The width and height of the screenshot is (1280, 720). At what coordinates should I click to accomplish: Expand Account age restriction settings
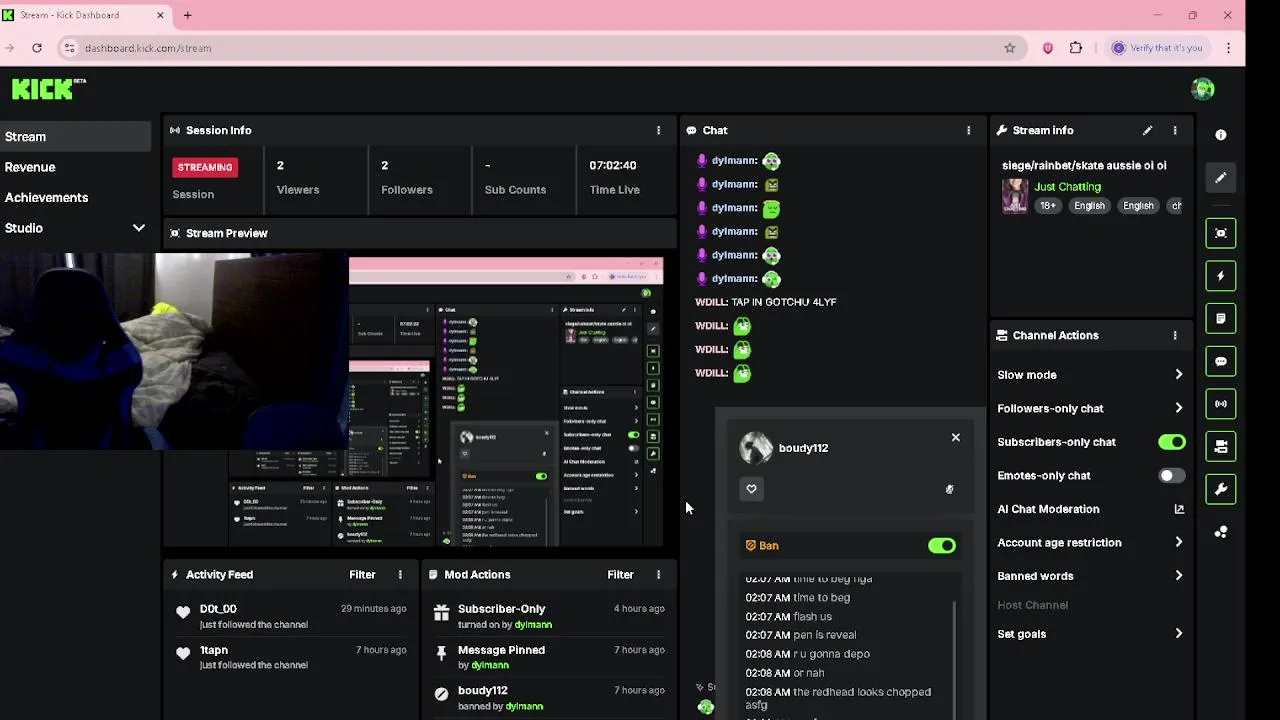[1178, 543]
